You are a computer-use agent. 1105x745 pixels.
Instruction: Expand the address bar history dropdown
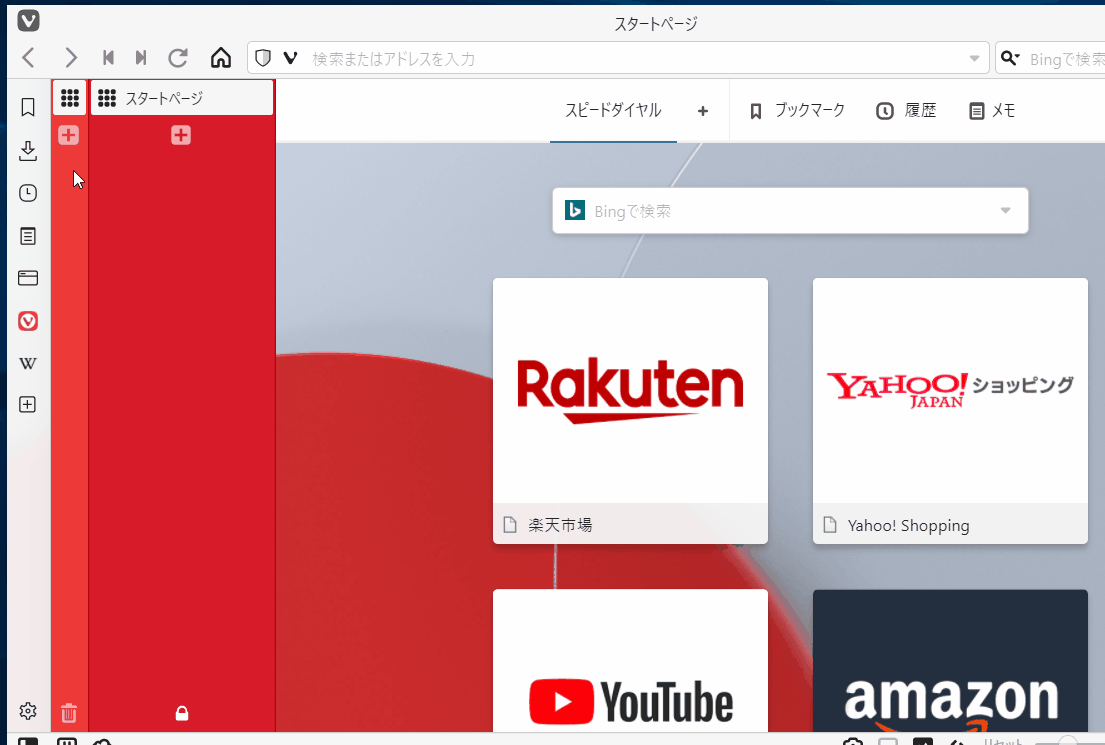(x=975, y=59)
